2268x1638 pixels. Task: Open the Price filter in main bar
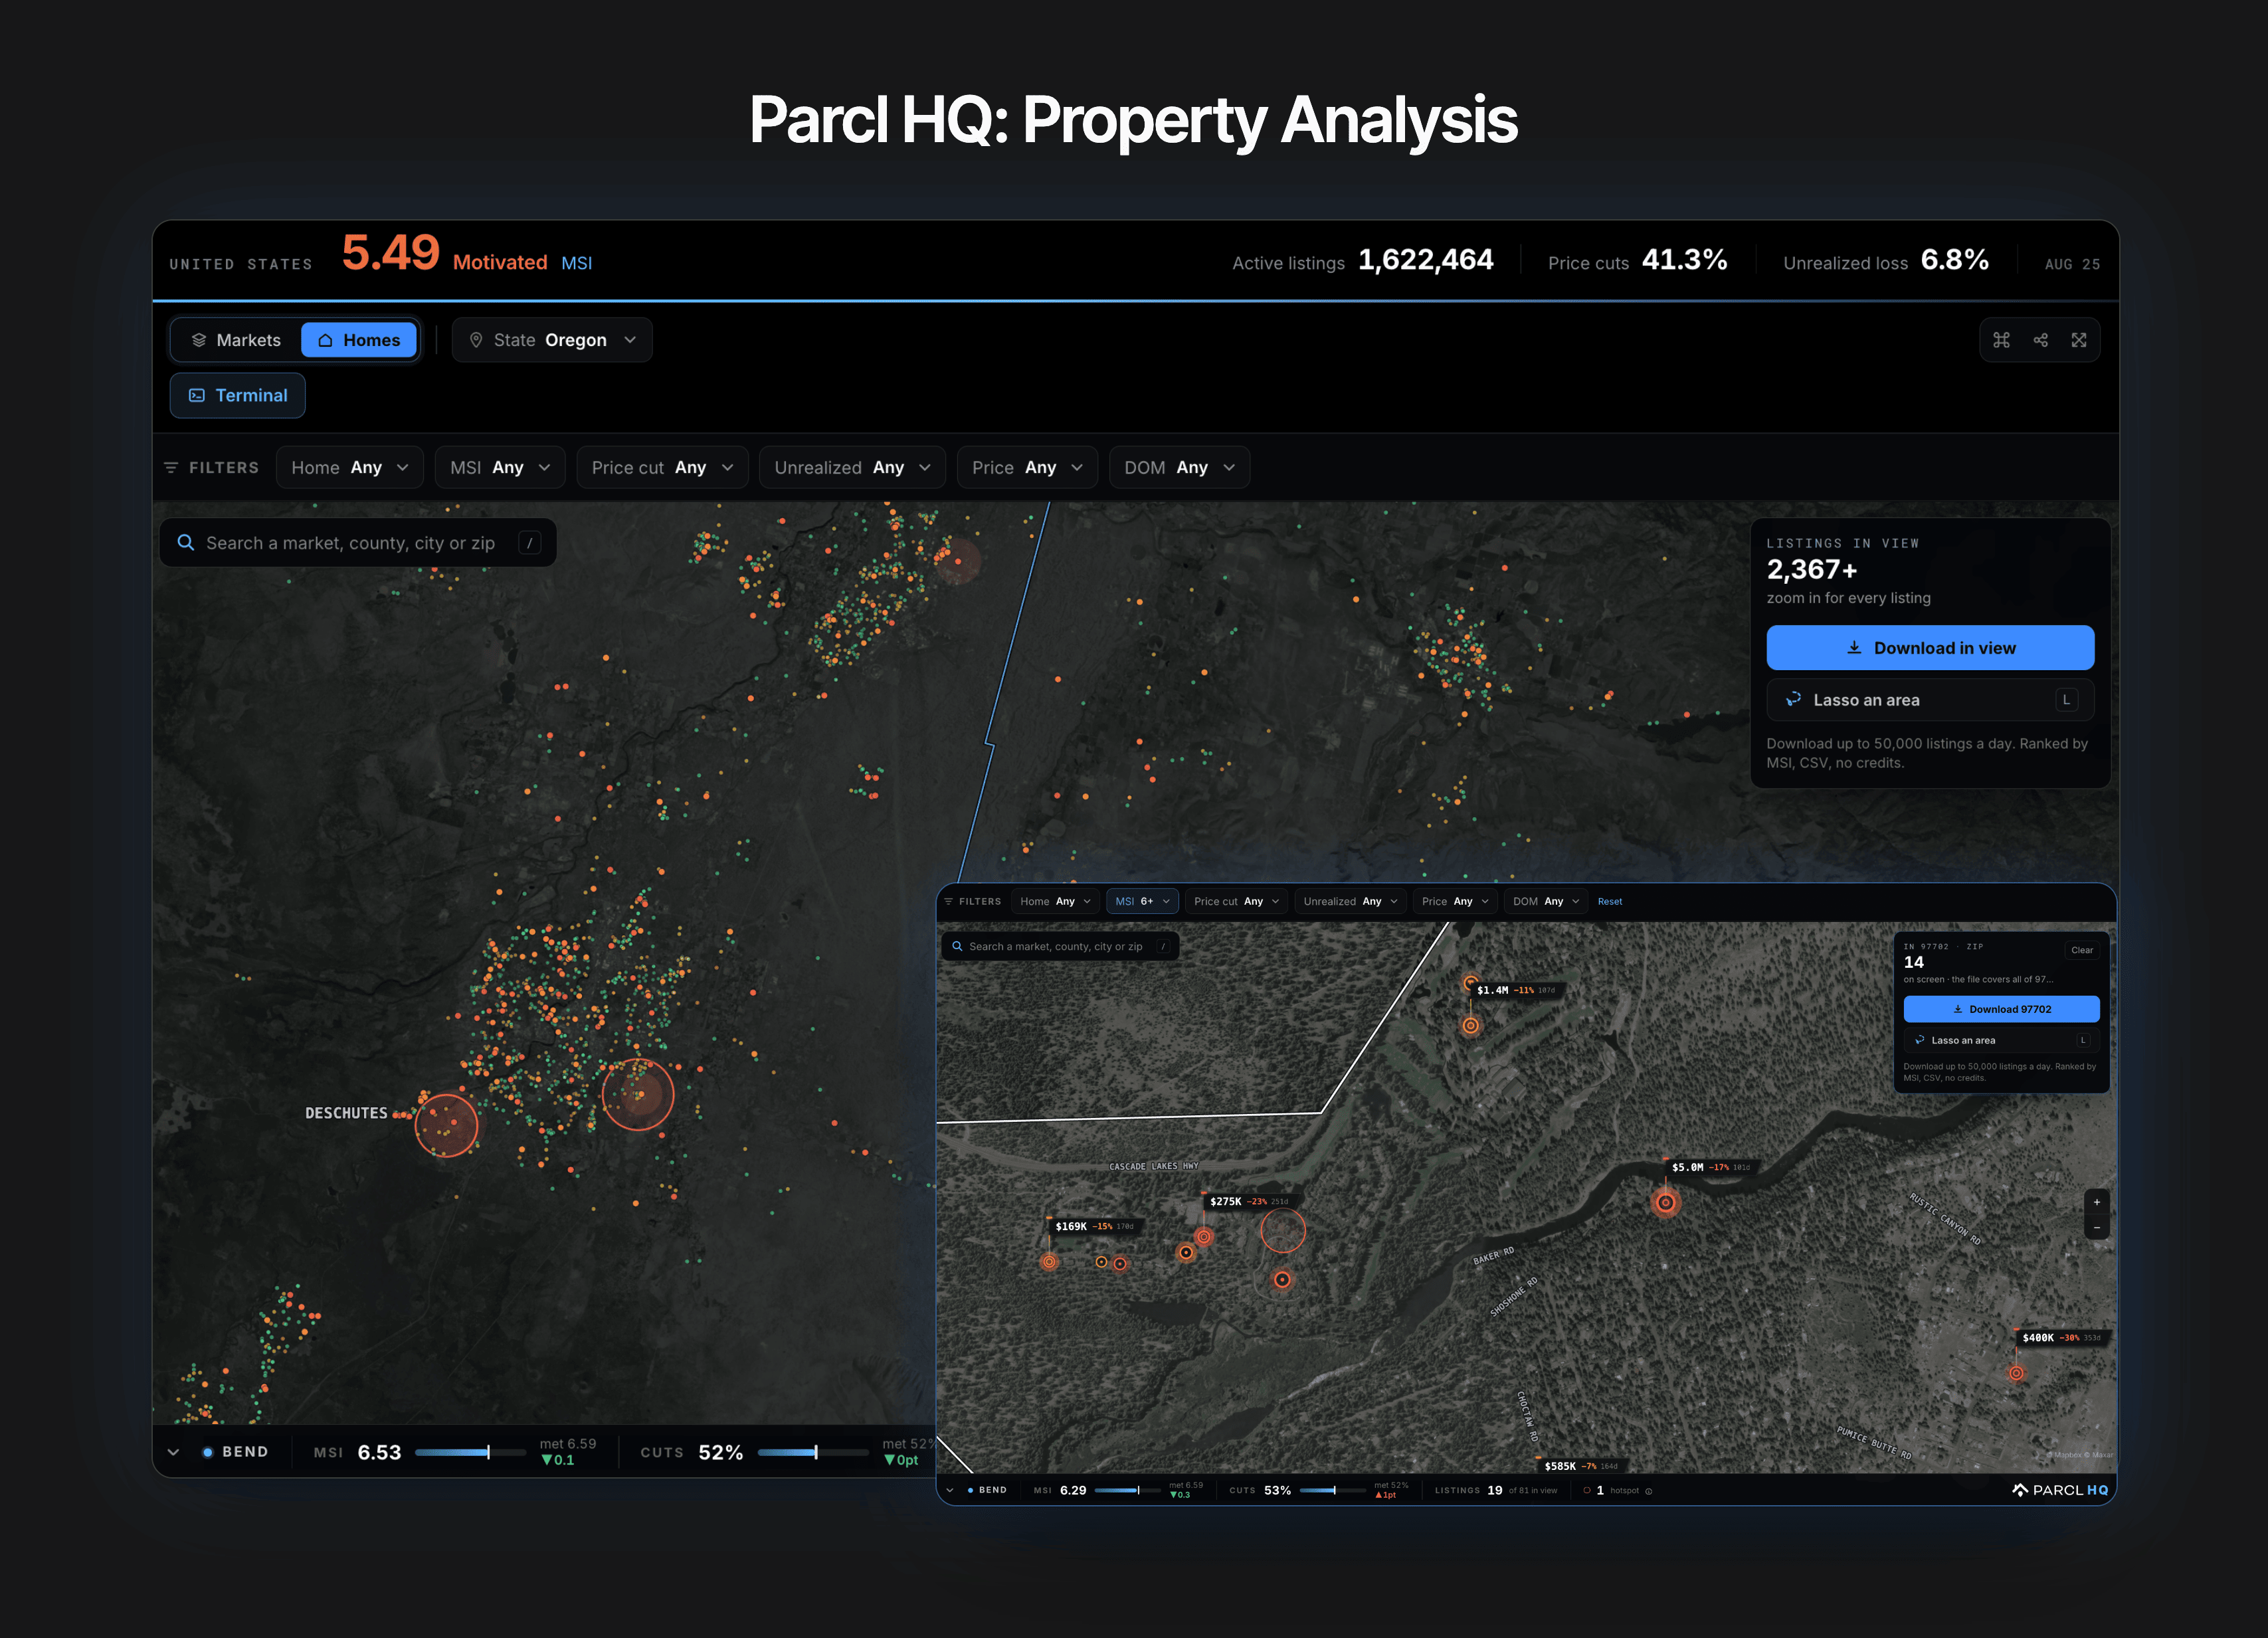pos(1027,468)
